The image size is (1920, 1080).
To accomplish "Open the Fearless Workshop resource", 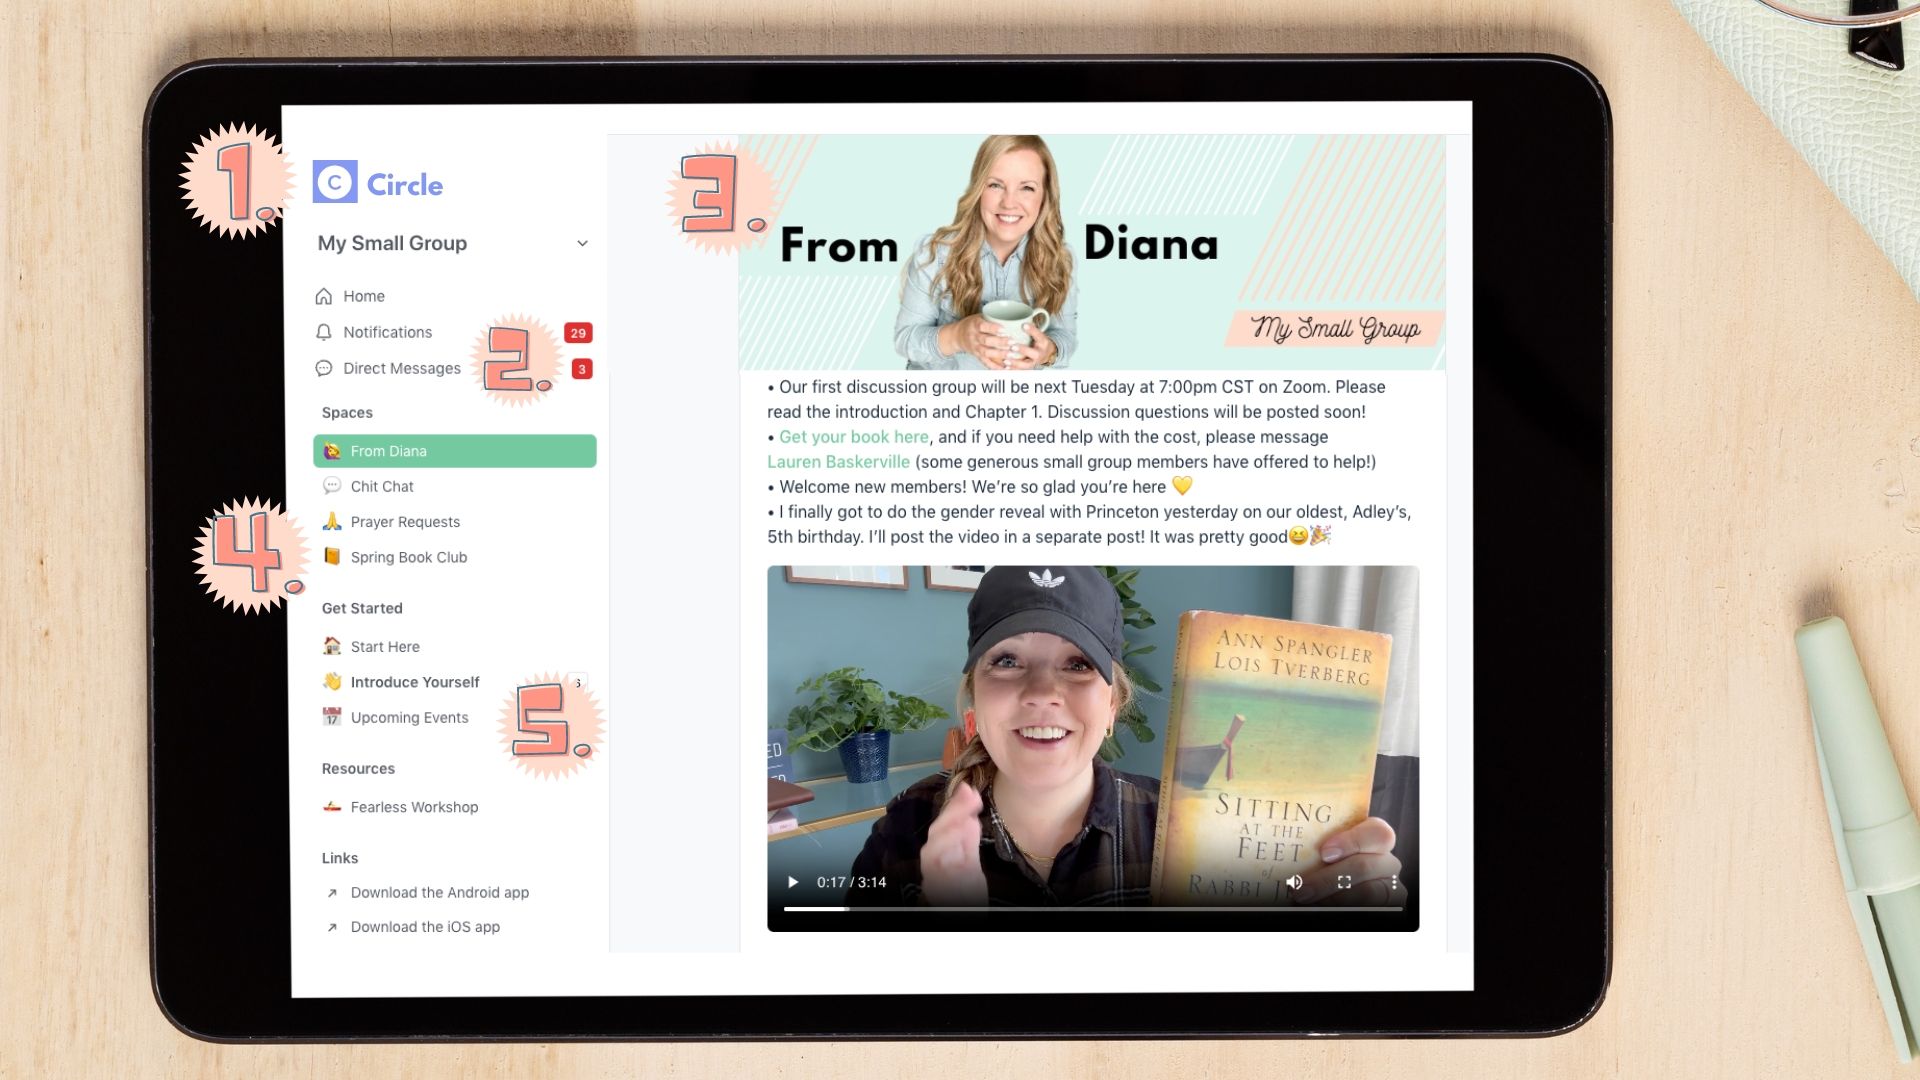I will tap(413, 807).
